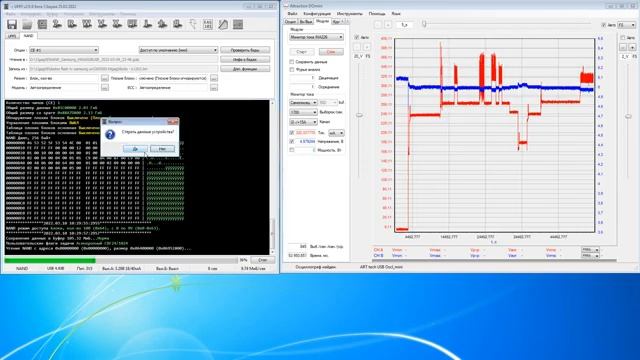The height and width of the screenshot is (360, 640).
Task: Open the Выборок sample count dropdown
Action: [303, 112]
